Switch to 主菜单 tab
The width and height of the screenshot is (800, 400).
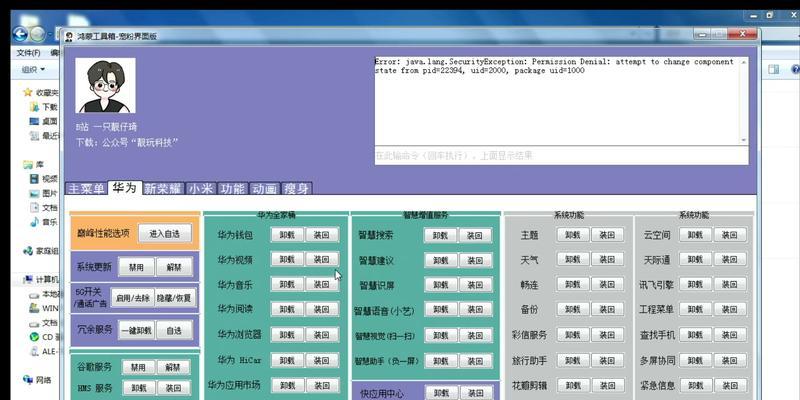pos(86,189)
